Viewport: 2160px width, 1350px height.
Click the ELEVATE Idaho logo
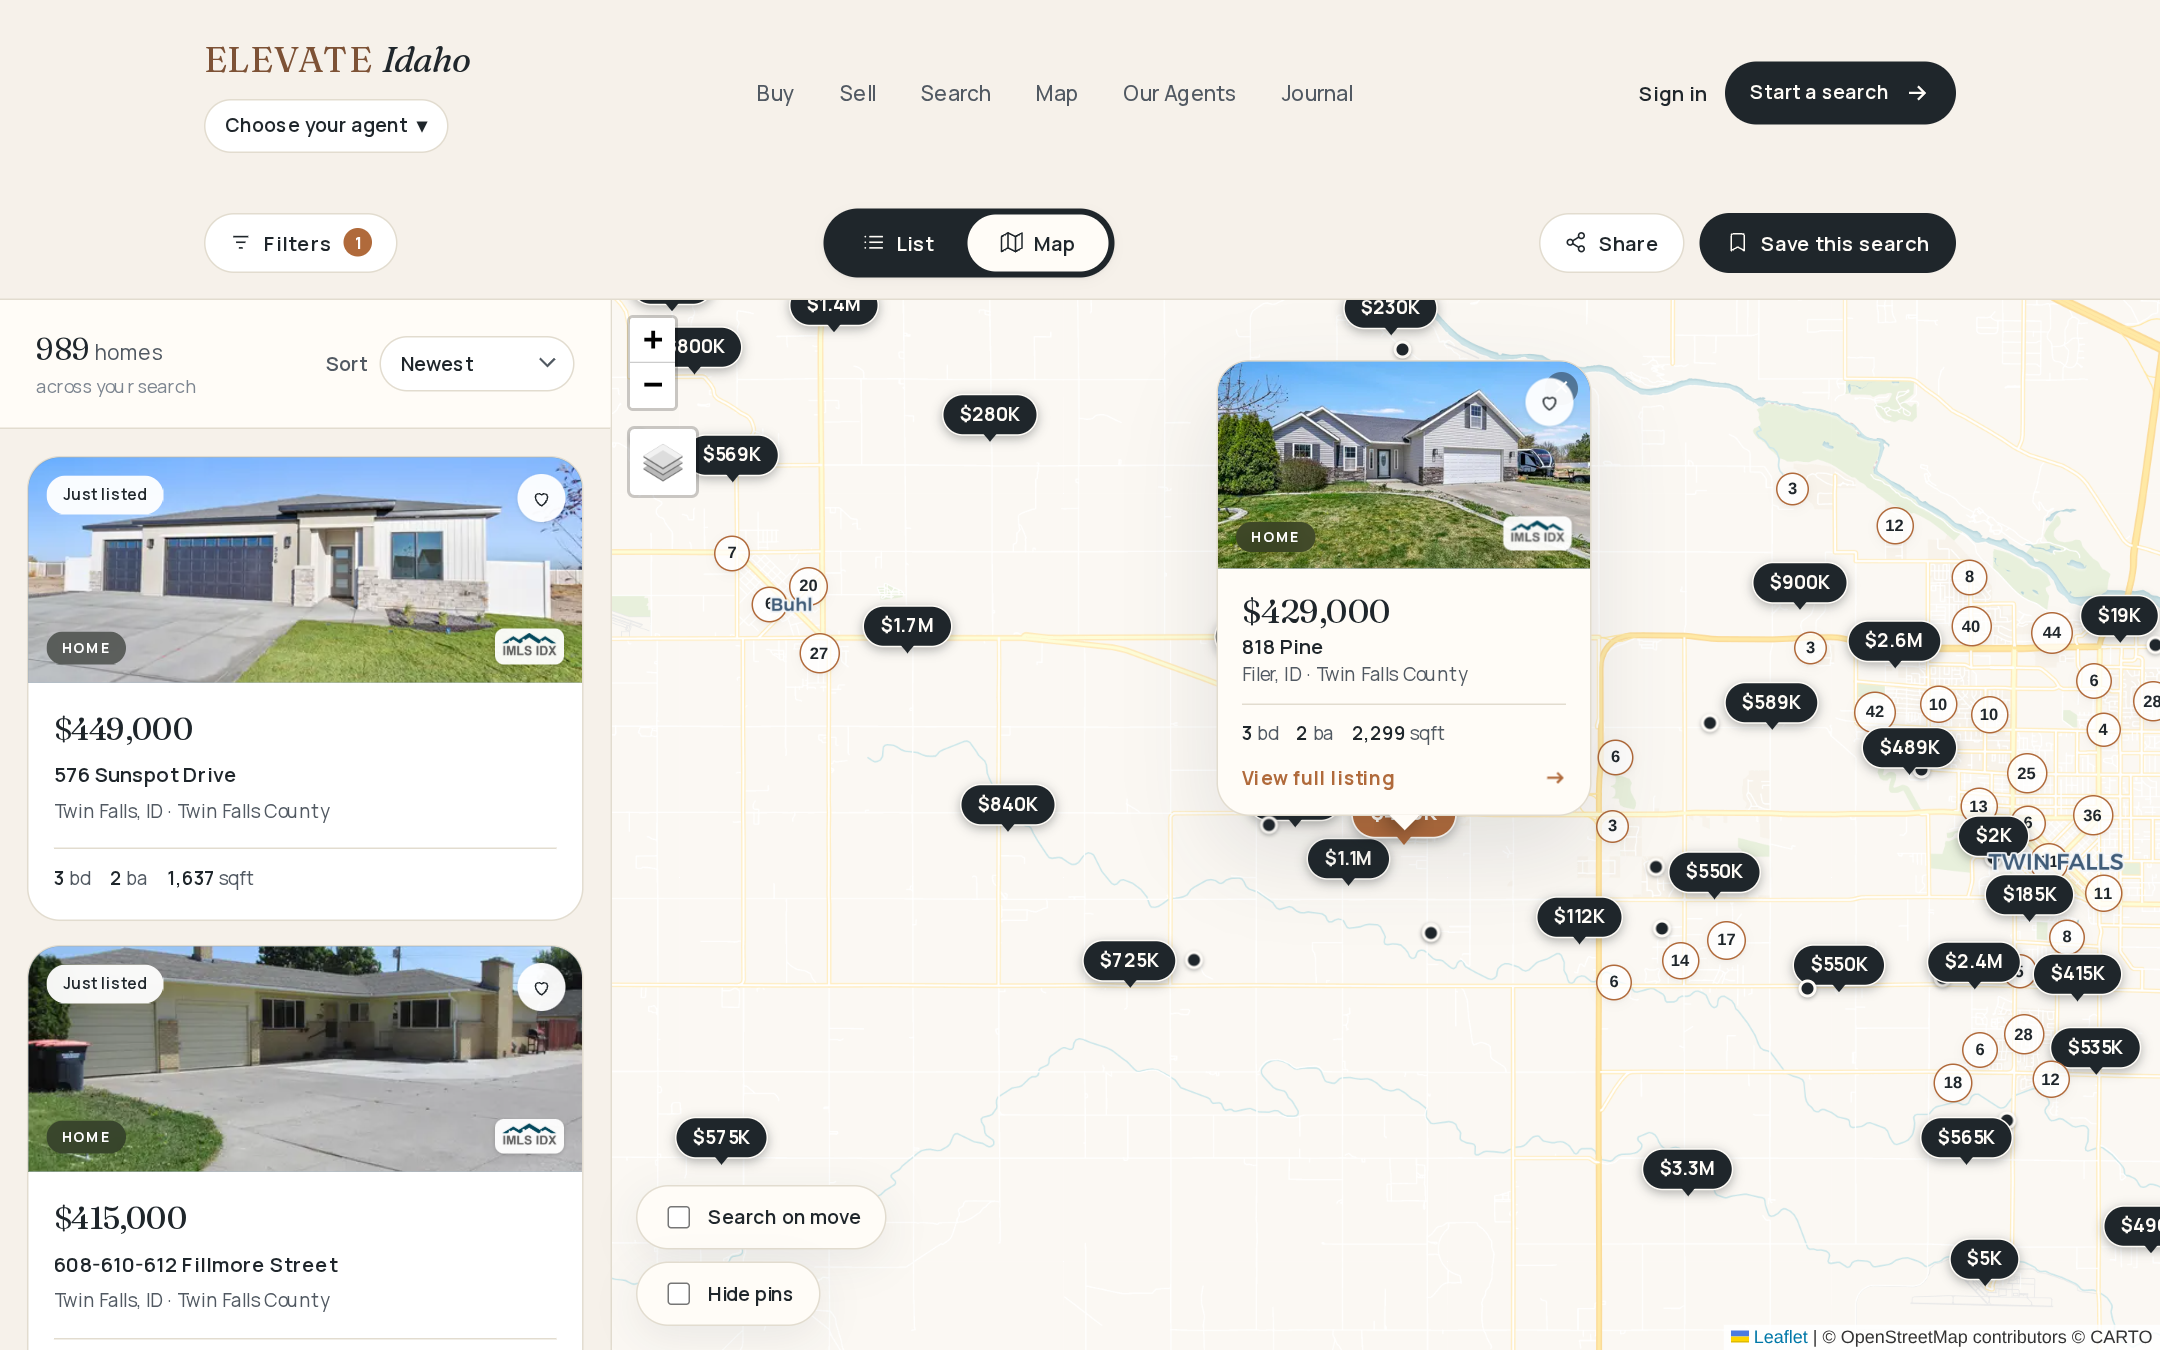pyautogui.click(x=338, y=60)
